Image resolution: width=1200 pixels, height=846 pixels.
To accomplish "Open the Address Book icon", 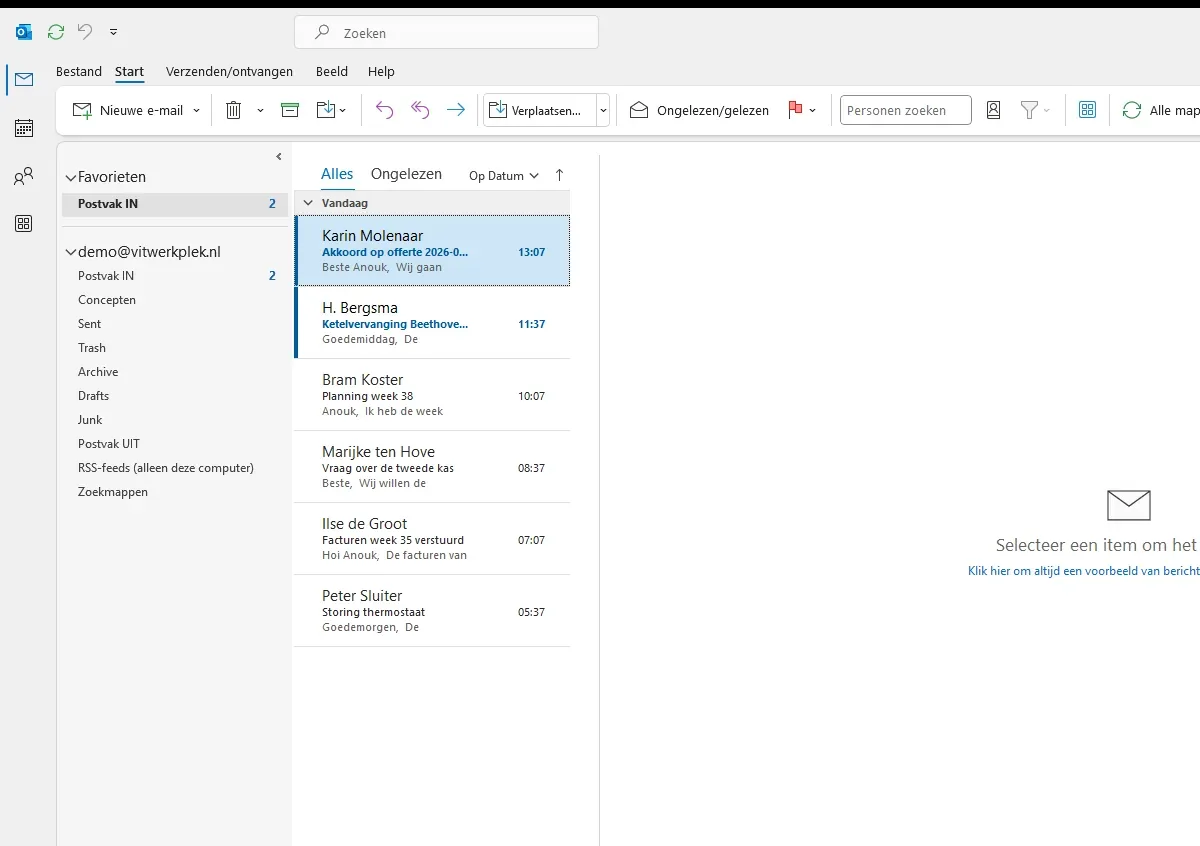I will point(993,110).
